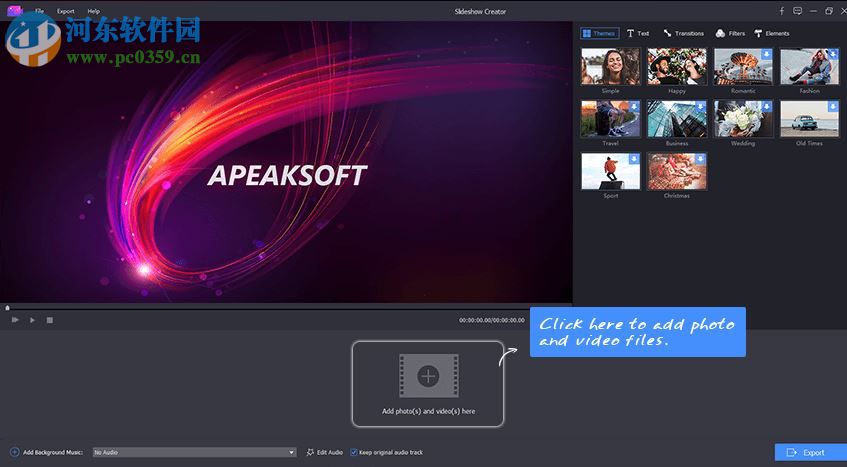Click the play button under the preview
Image resolution: width=847 pixels, height=467 pixels.
(x=32, y=320)
